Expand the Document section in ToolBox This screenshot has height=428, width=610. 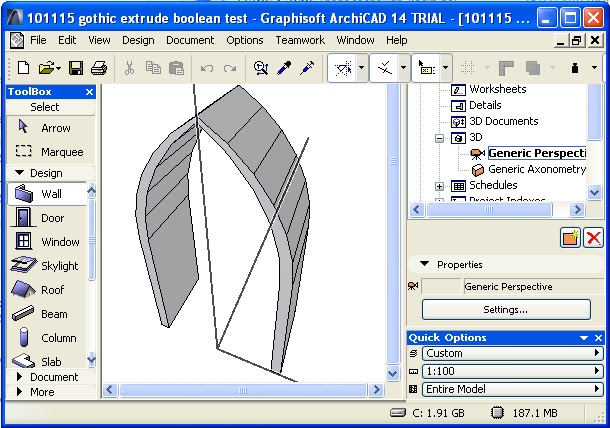pyautogui.click(x=19, y=377)
